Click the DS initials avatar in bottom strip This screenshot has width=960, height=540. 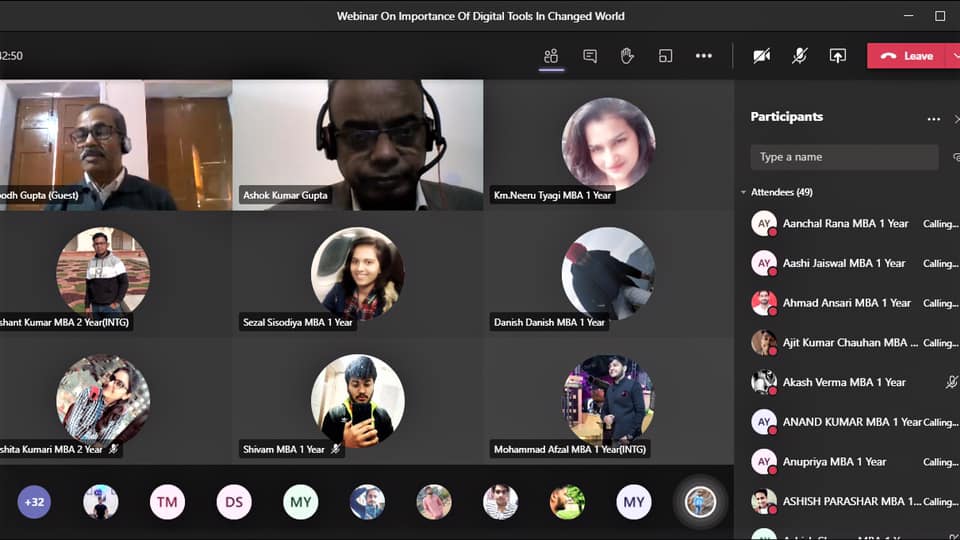click(234, 502)
